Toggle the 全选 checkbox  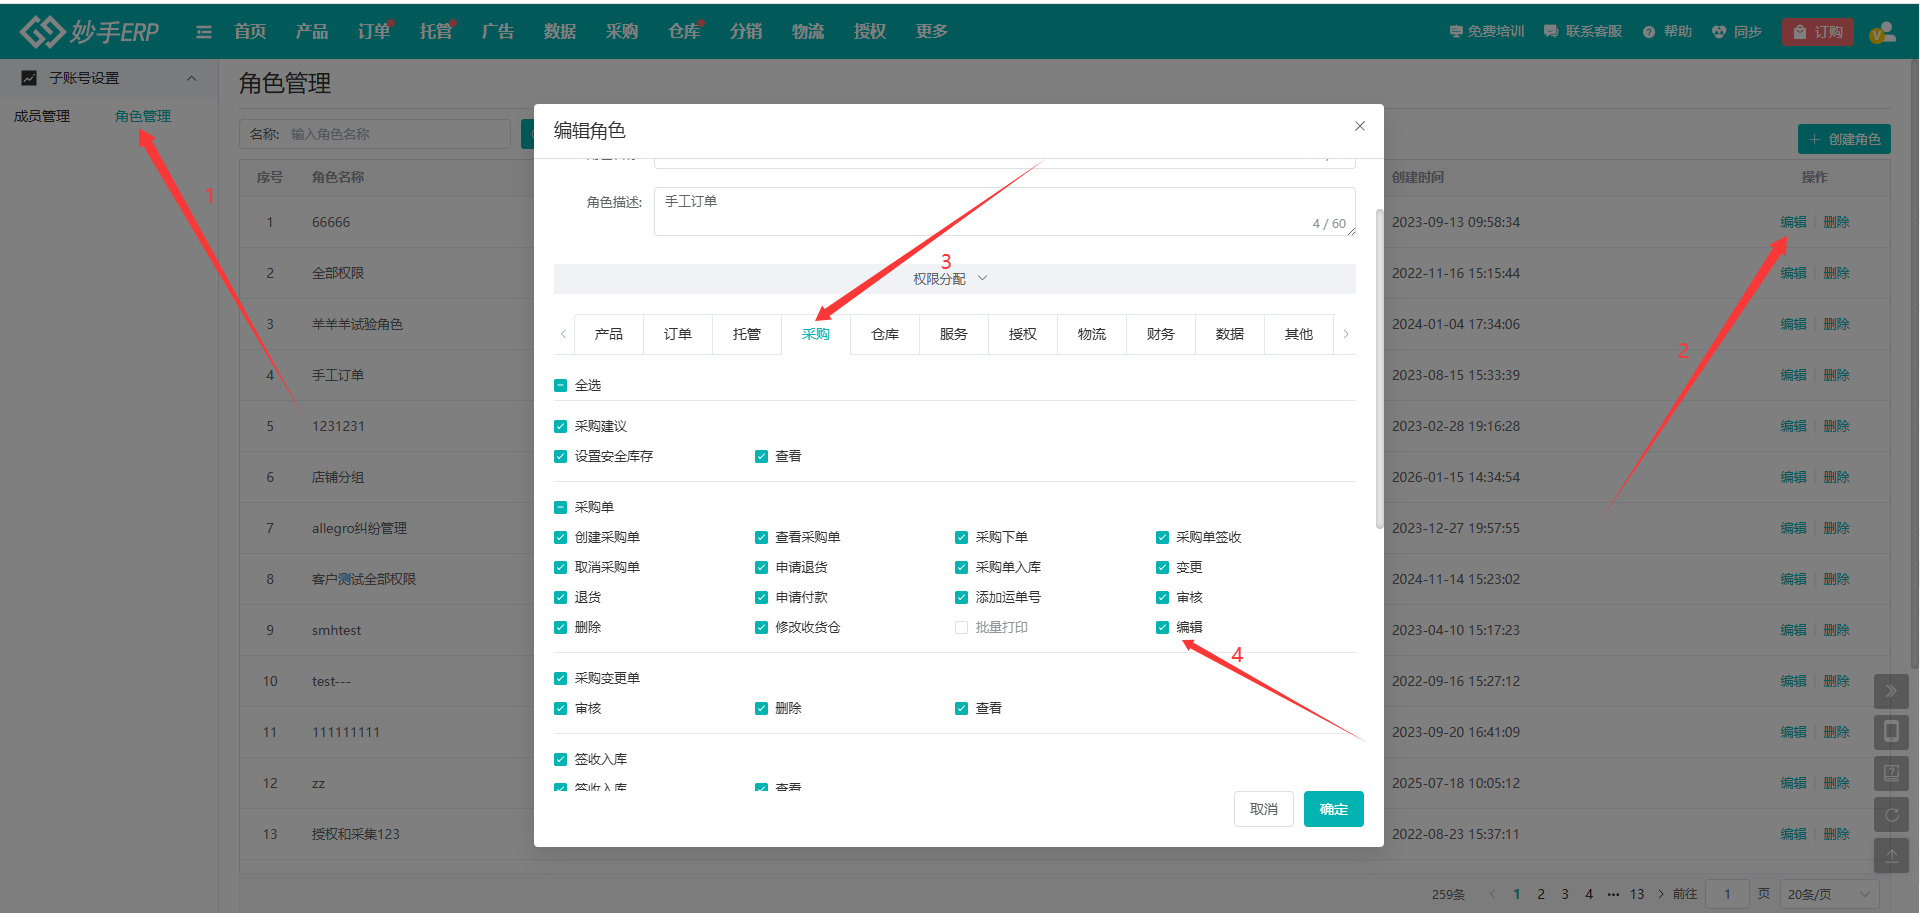tap(561, 386)
